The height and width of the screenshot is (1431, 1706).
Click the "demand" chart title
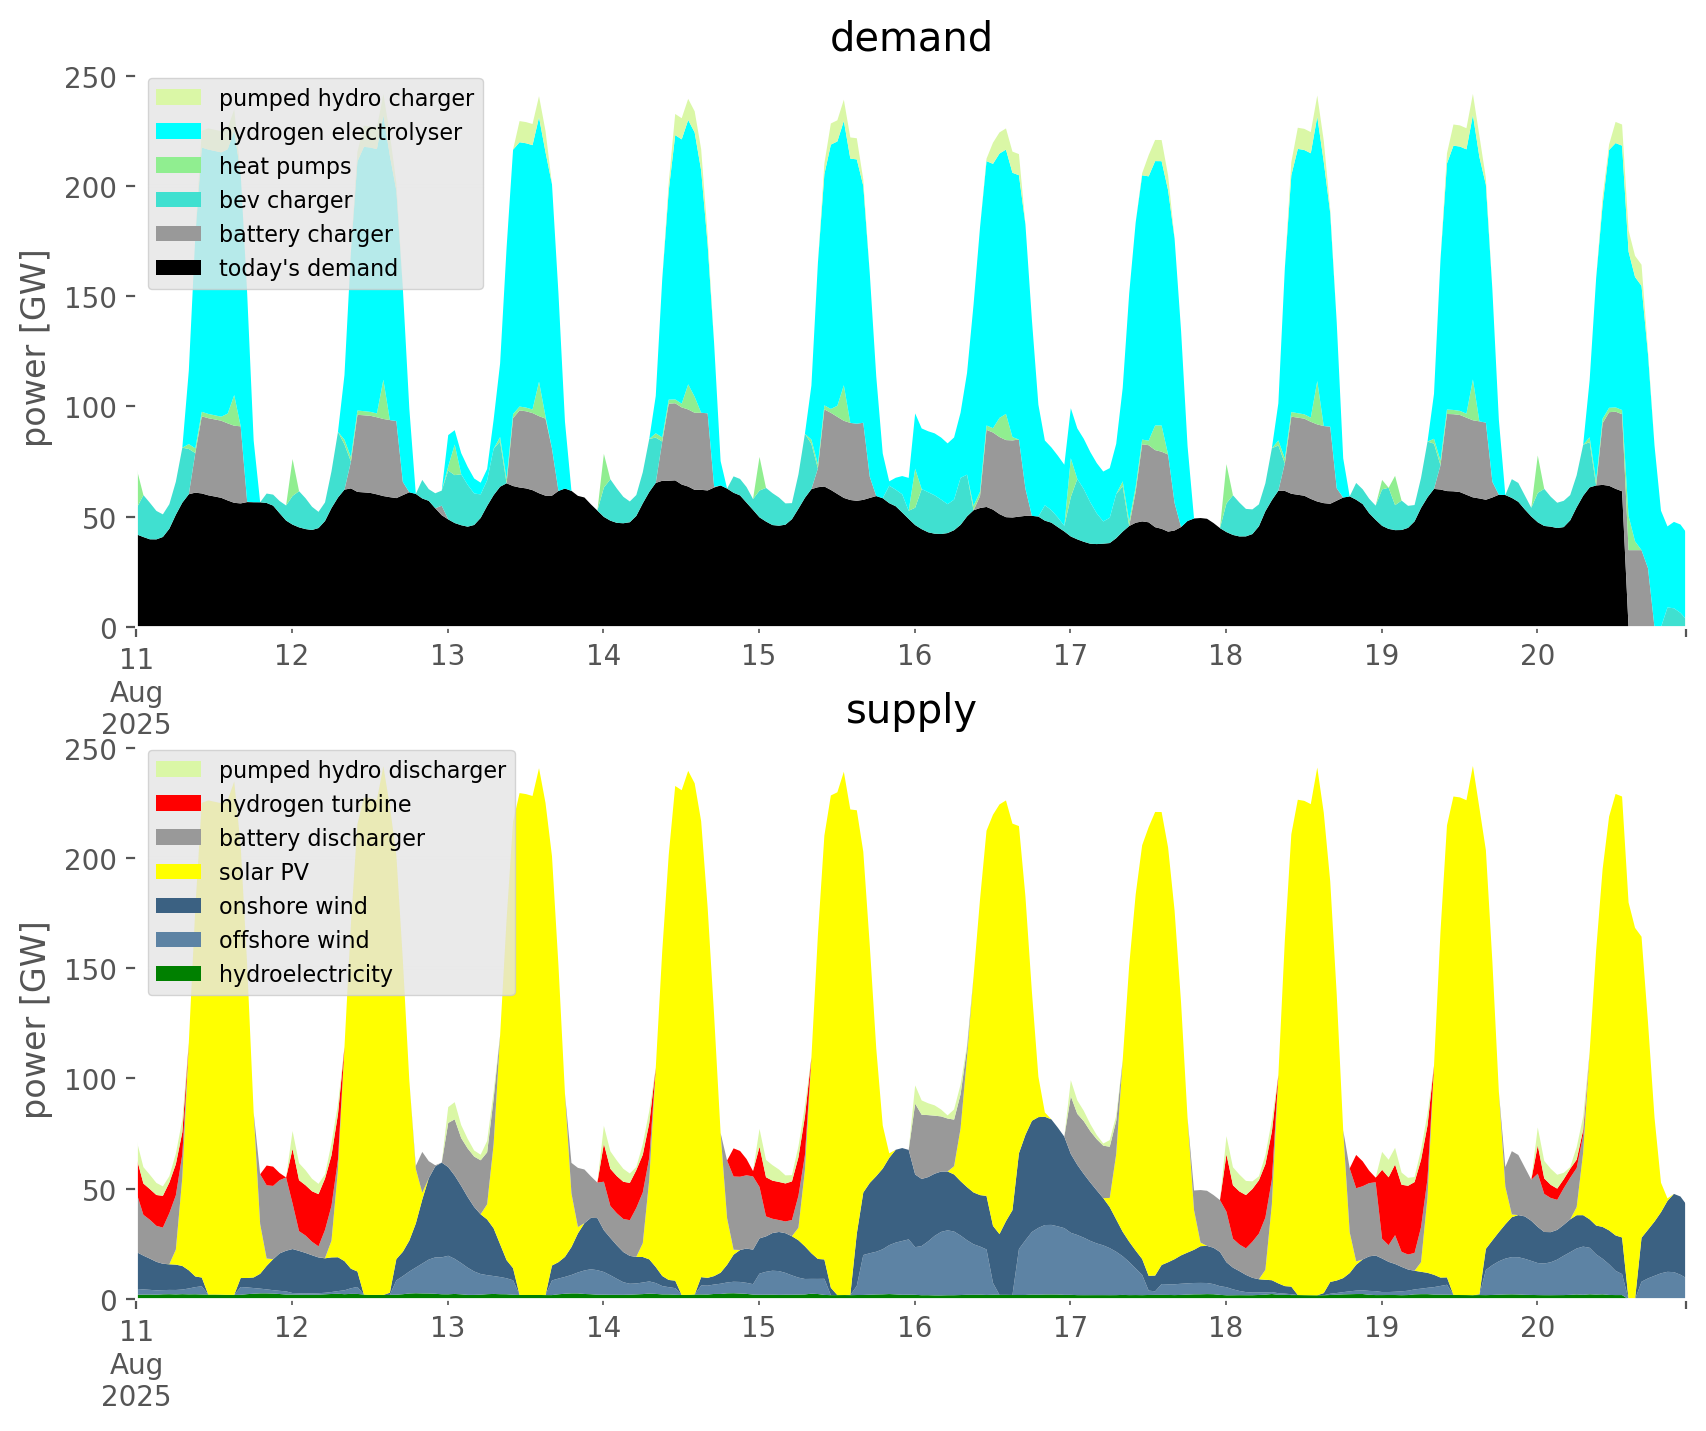tap(910, 38)
